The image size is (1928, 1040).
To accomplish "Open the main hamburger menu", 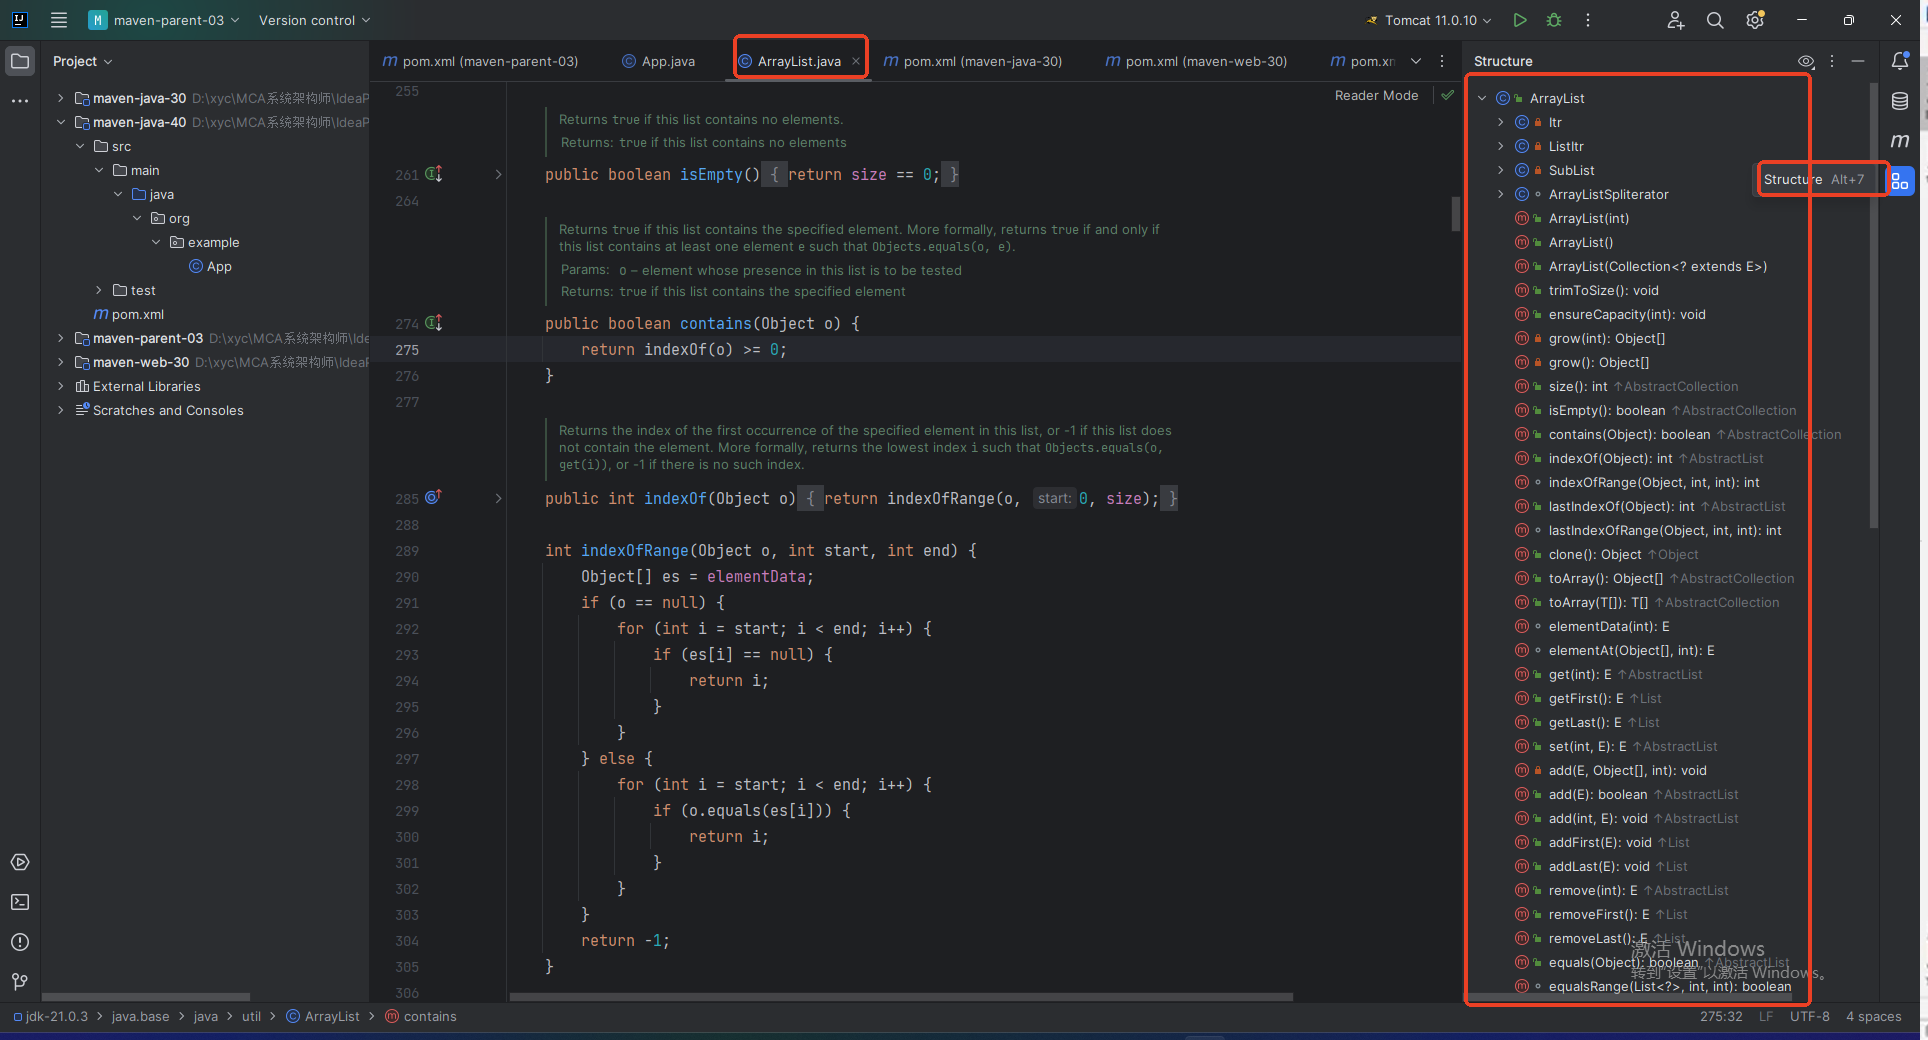I will tap(59, 20).
